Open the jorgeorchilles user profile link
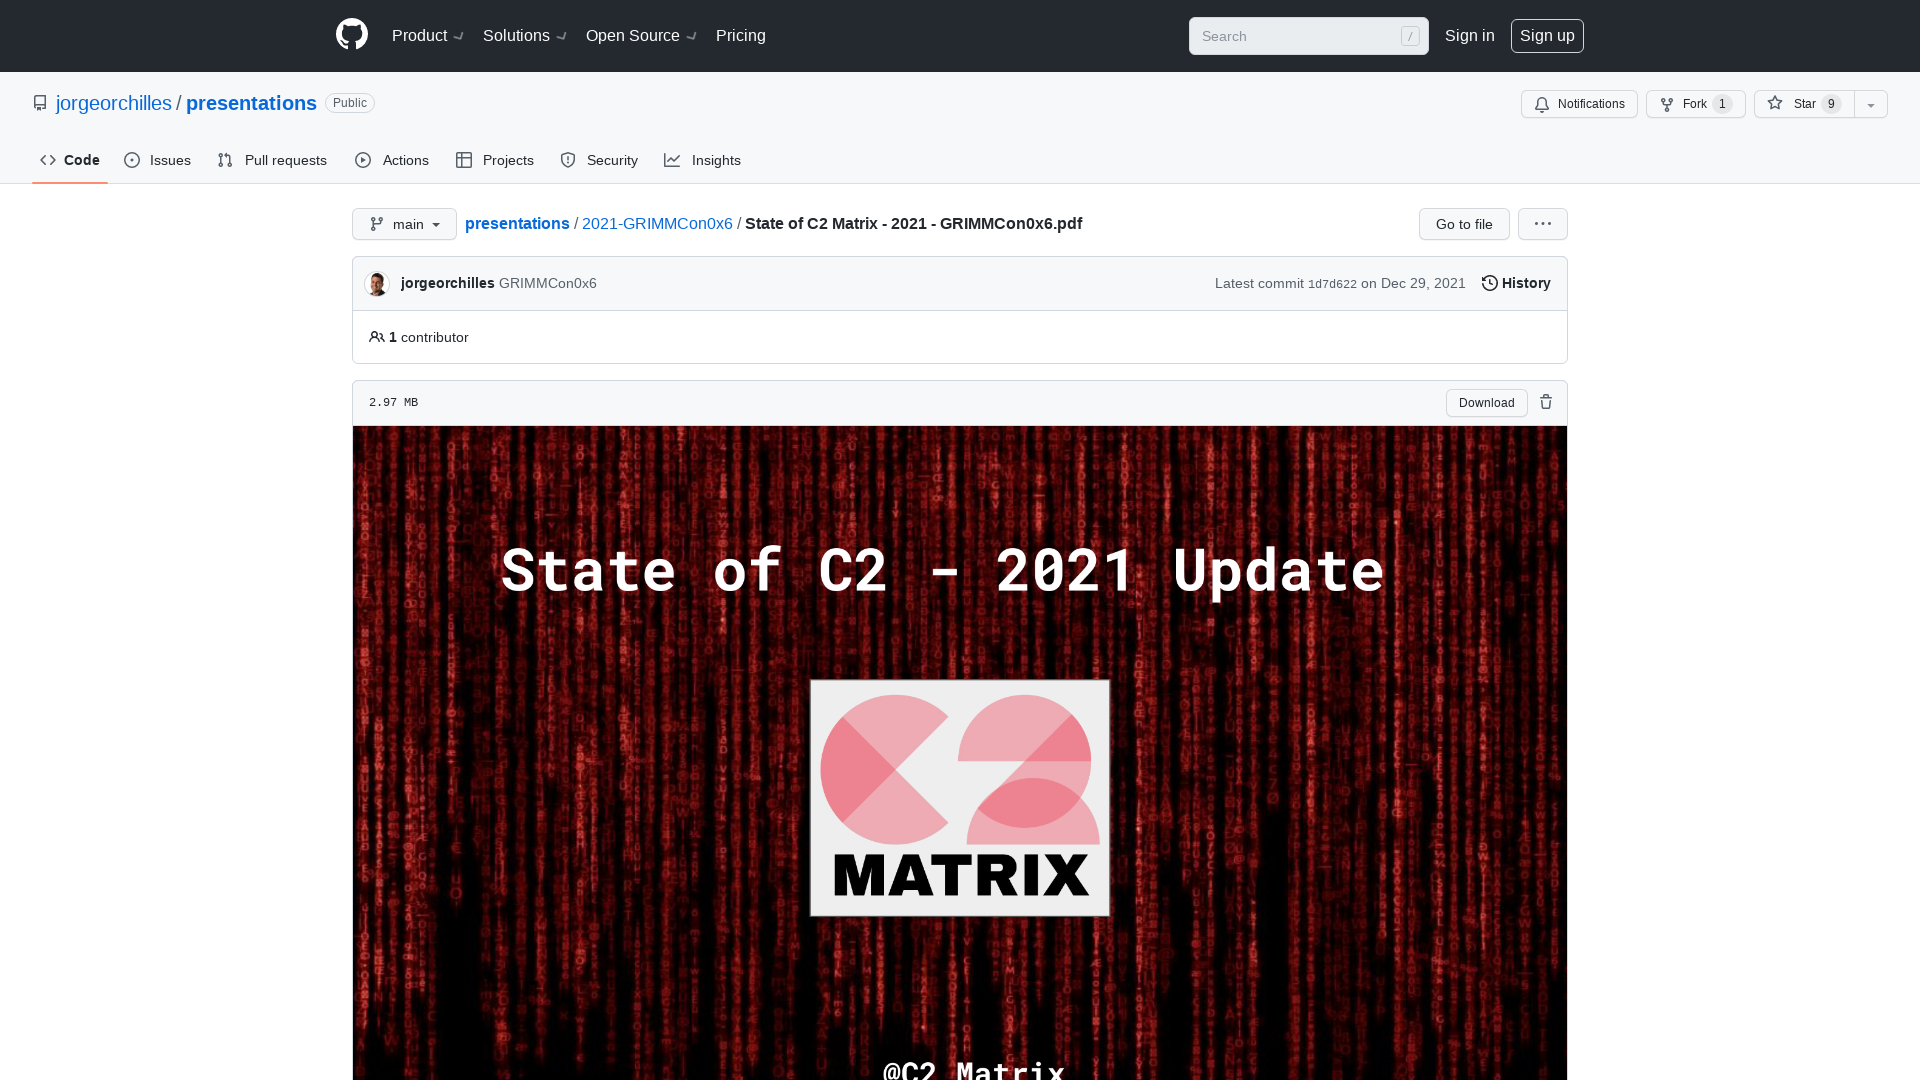Viewport: 1920px width, 1080px height. (x=114, y=103)
